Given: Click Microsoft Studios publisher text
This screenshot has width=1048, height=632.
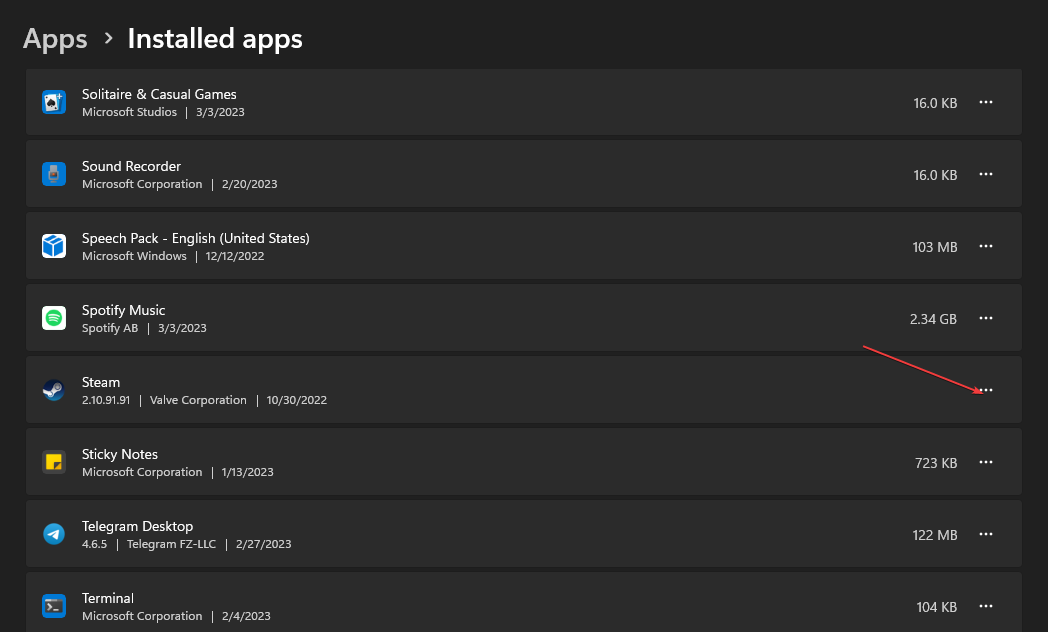Looking at the screenshot, I should pyautogui.click(x=130, y=112).
